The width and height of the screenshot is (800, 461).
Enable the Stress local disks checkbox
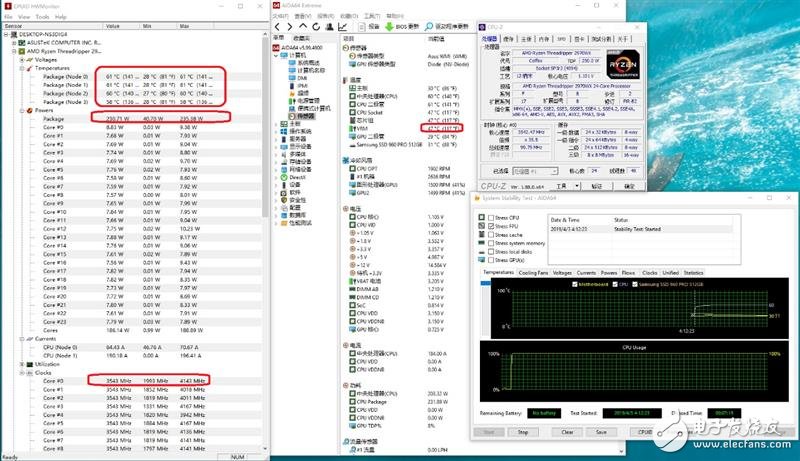[491, 251]
